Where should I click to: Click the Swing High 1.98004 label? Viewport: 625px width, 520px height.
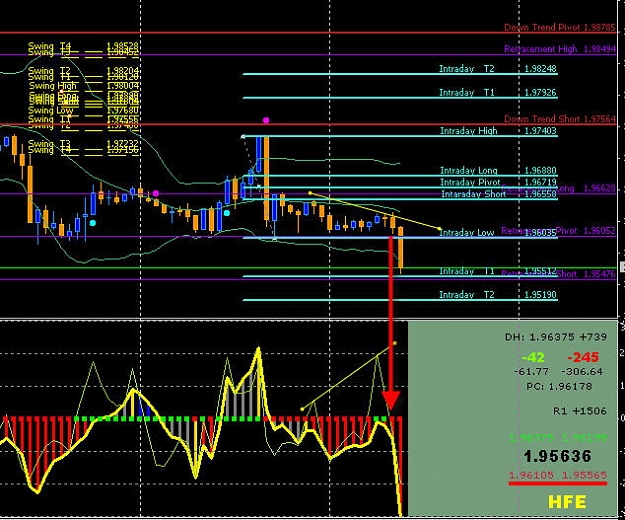[x=84, y=86]
